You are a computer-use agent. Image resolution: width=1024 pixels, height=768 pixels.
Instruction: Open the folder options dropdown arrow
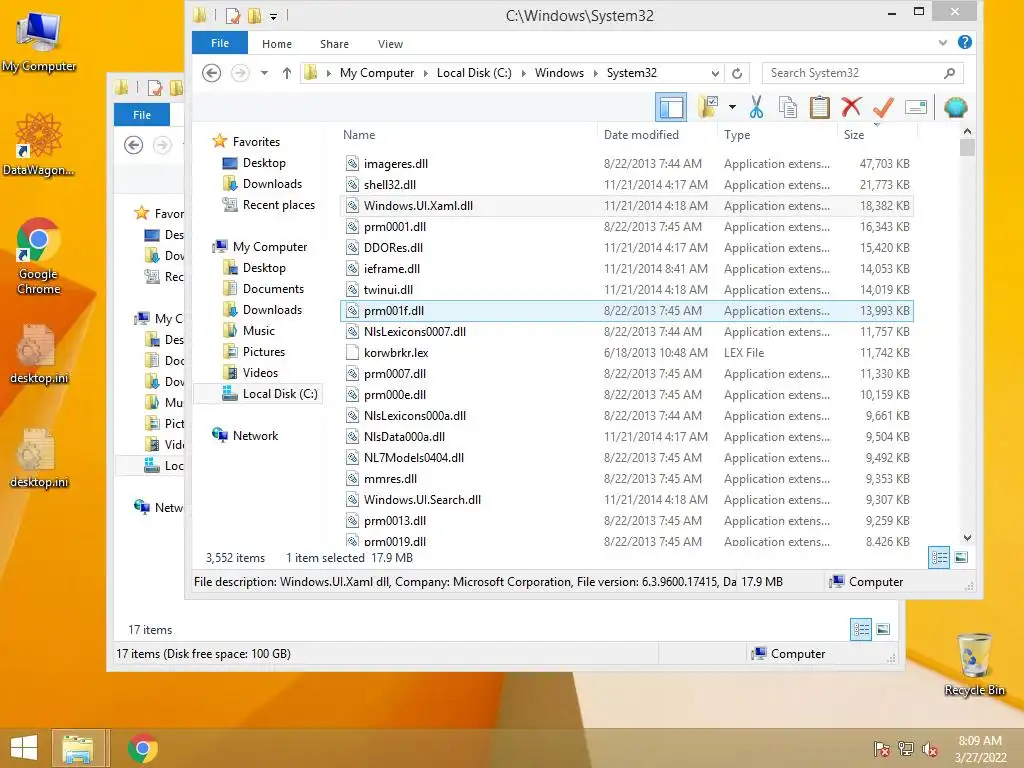point(732,107)
